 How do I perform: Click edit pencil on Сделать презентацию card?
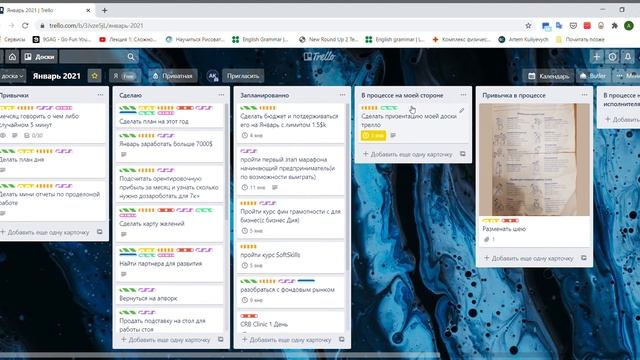pyautogui.click(x=462, y=111)
